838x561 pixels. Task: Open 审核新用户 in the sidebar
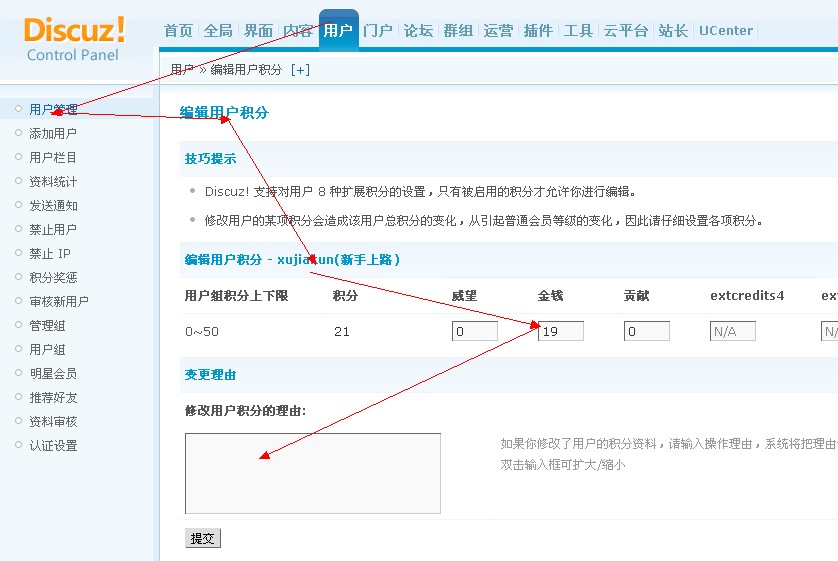59,302
